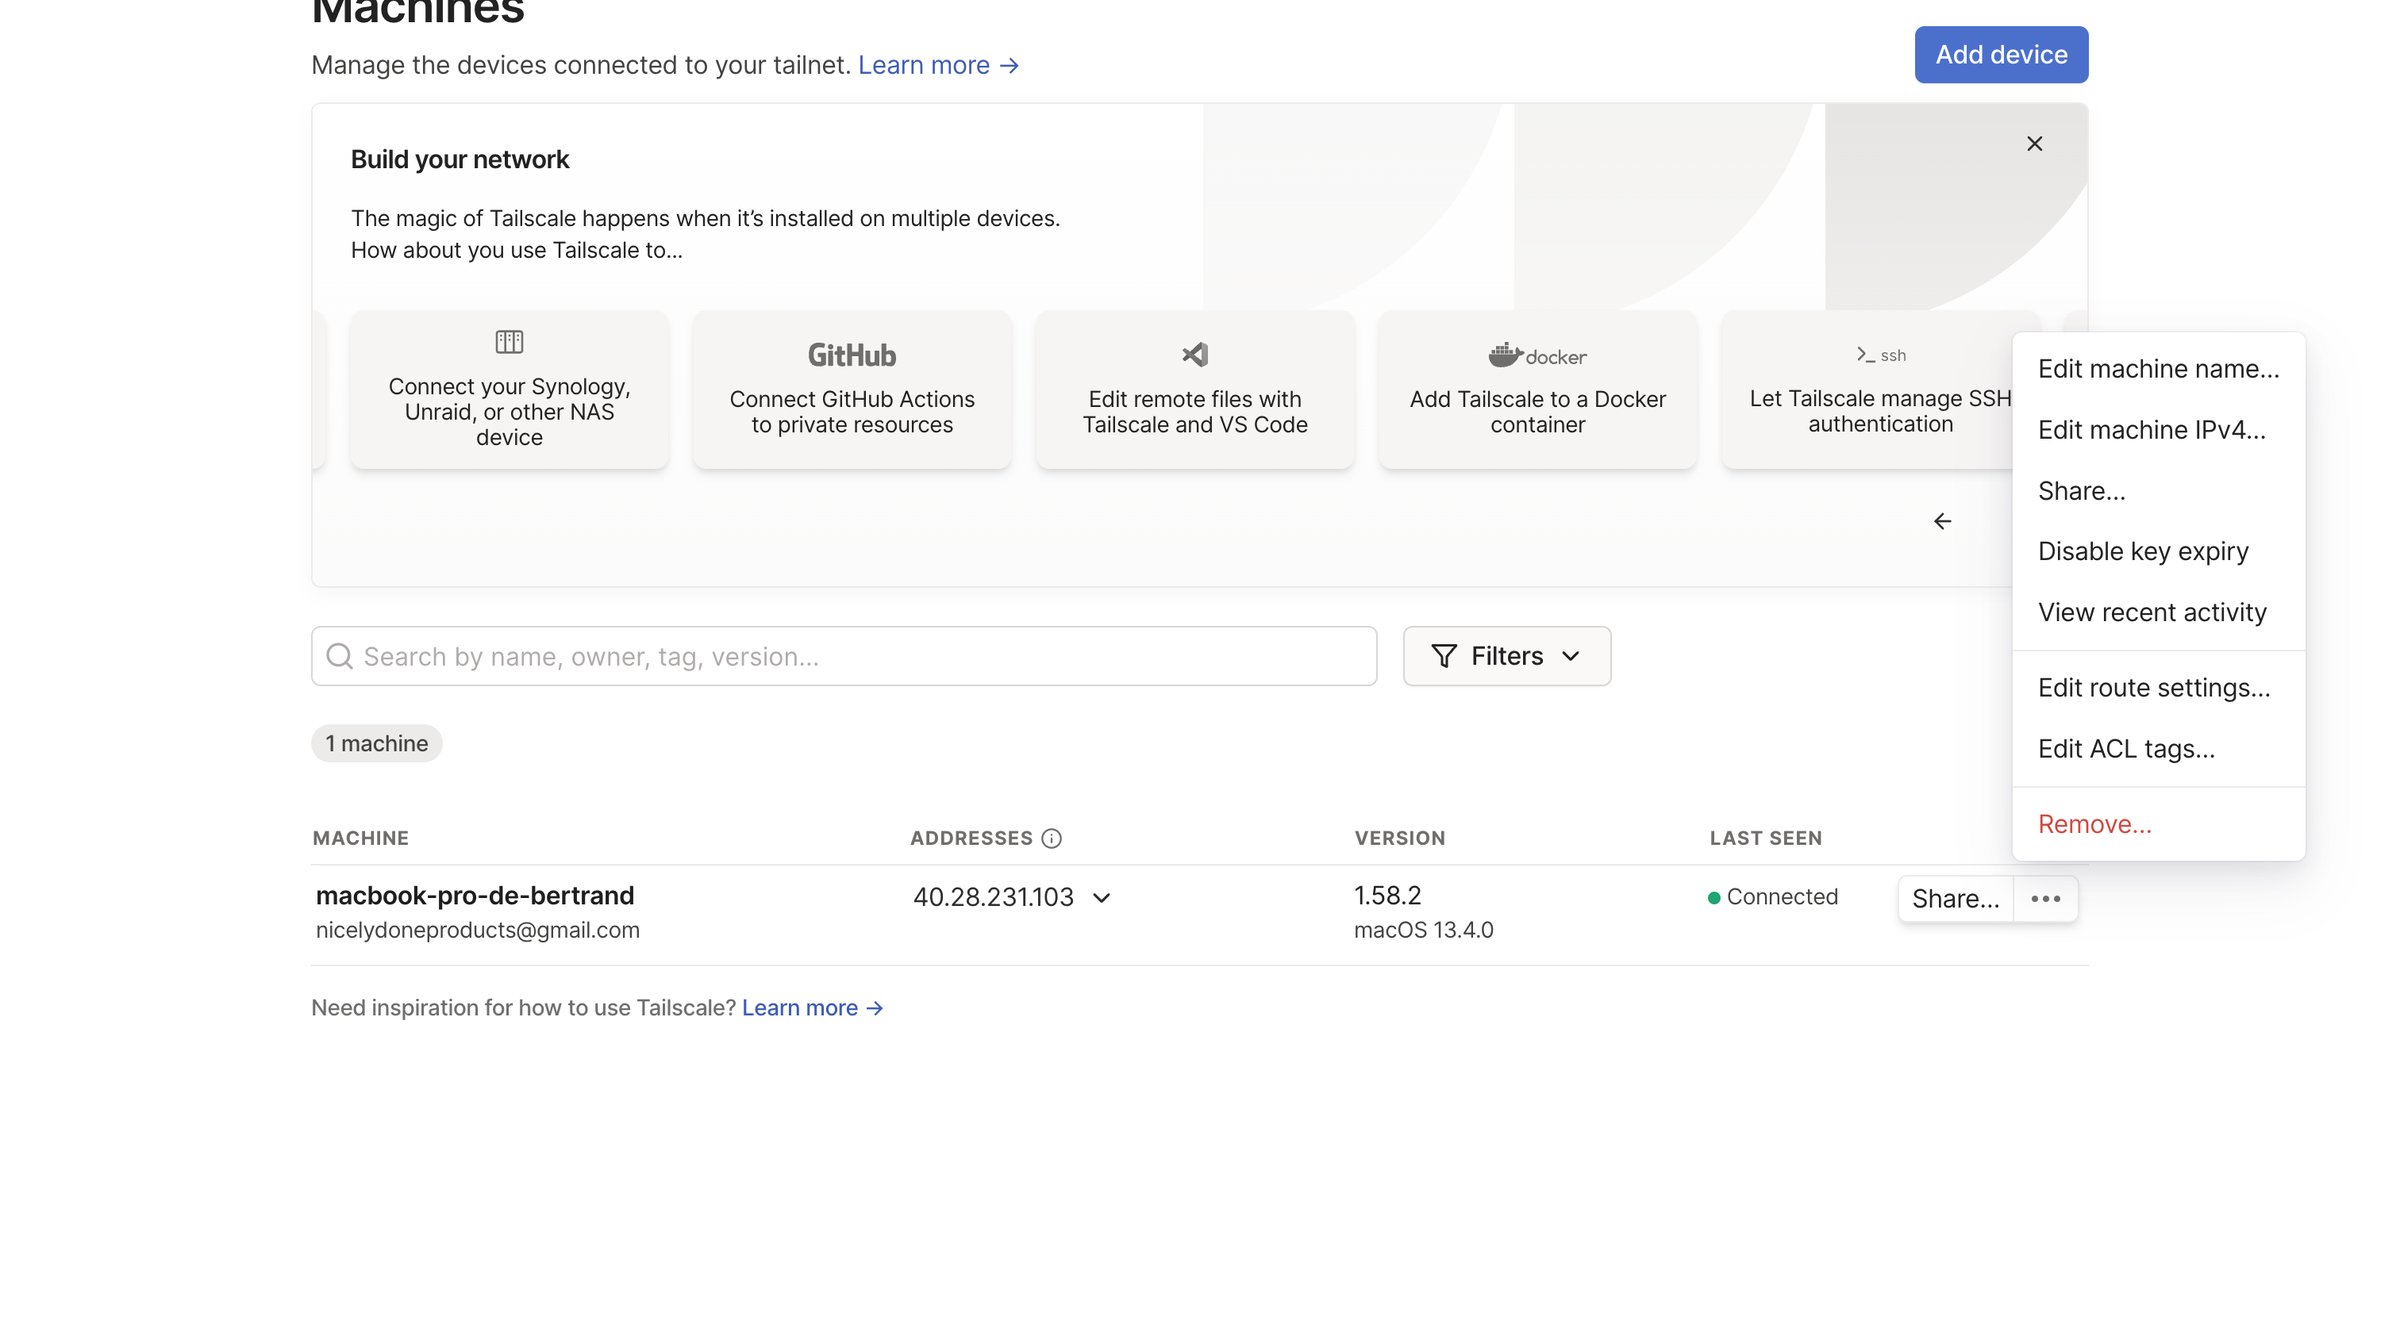The image size is (2400, 1328).
Task: Click the Share button in machine row
Action: click(x=1956, y=899)
